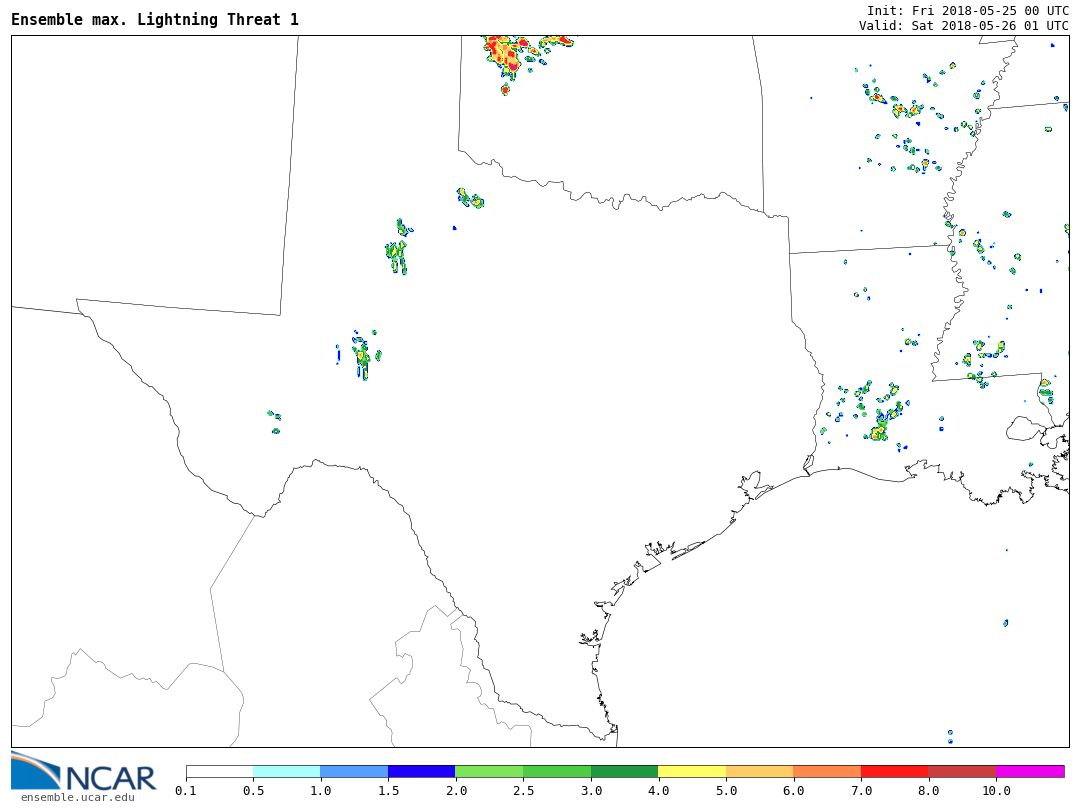Click the Valid time text line
This screenshot has height=810, width=1080.
click(963, 26)
